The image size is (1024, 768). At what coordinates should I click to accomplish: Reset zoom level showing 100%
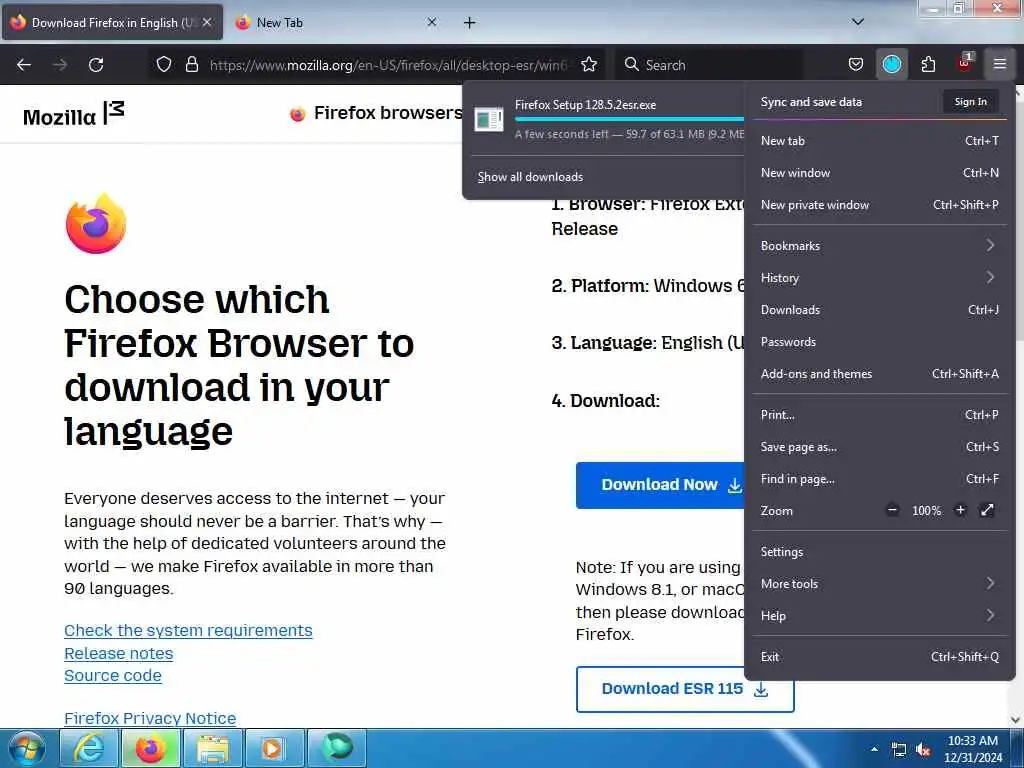[x=926, y=511]
